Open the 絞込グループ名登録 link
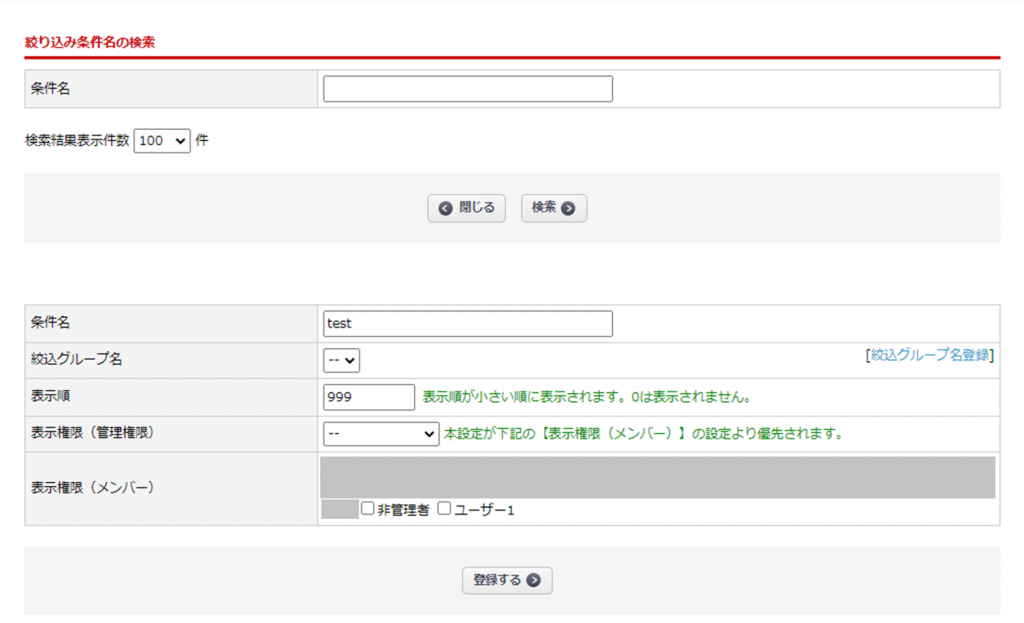 click(929, 355)
